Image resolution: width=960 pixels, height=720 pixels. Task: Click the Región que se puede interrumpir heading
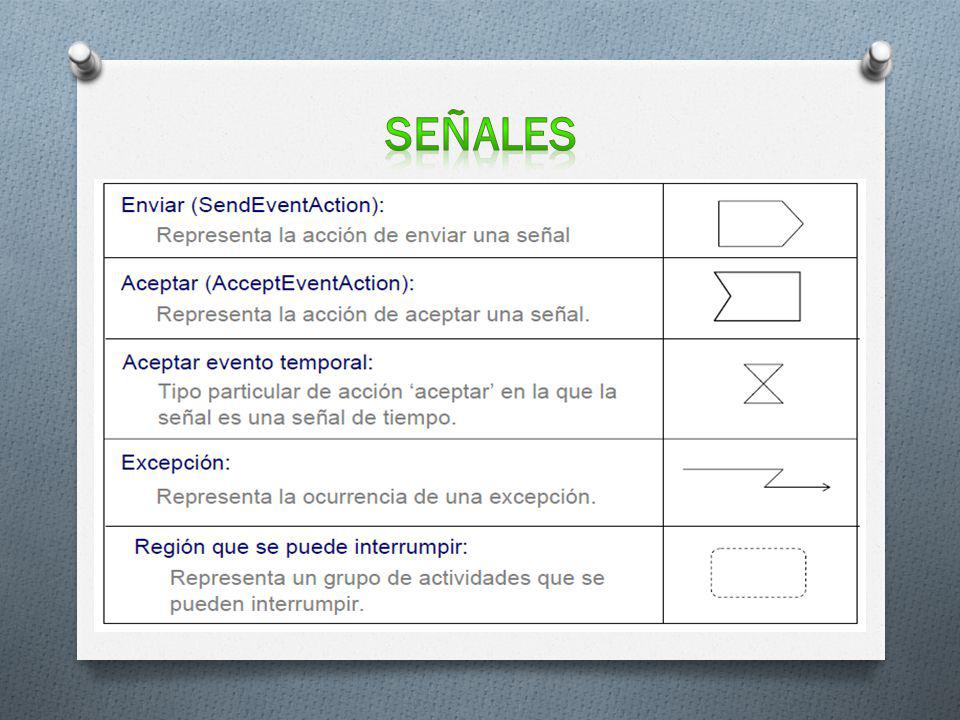click(301, 546)
